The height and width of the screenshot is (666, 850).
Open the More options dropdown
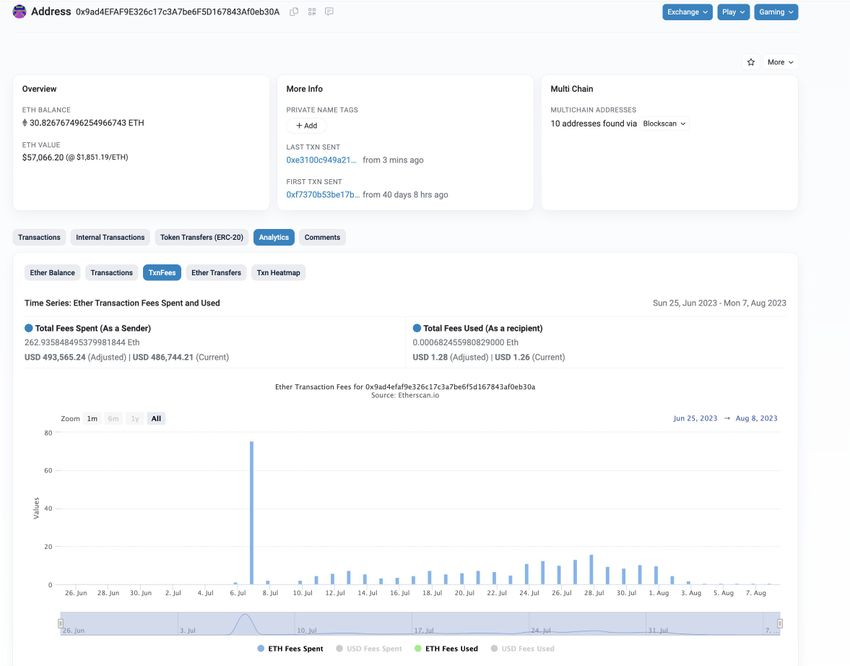coord(780,62)
